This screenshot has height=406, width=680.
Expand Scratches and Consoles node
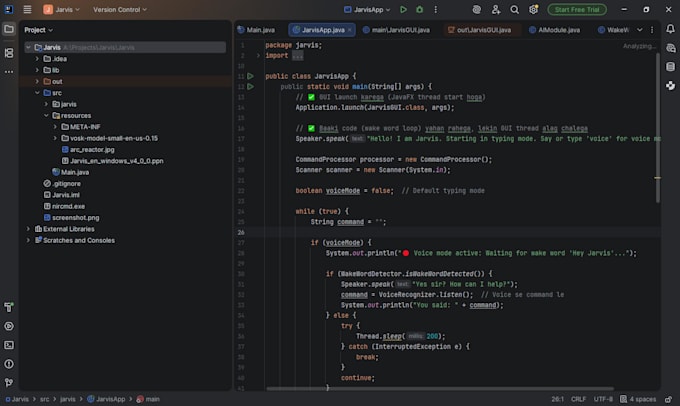[28, 240]
